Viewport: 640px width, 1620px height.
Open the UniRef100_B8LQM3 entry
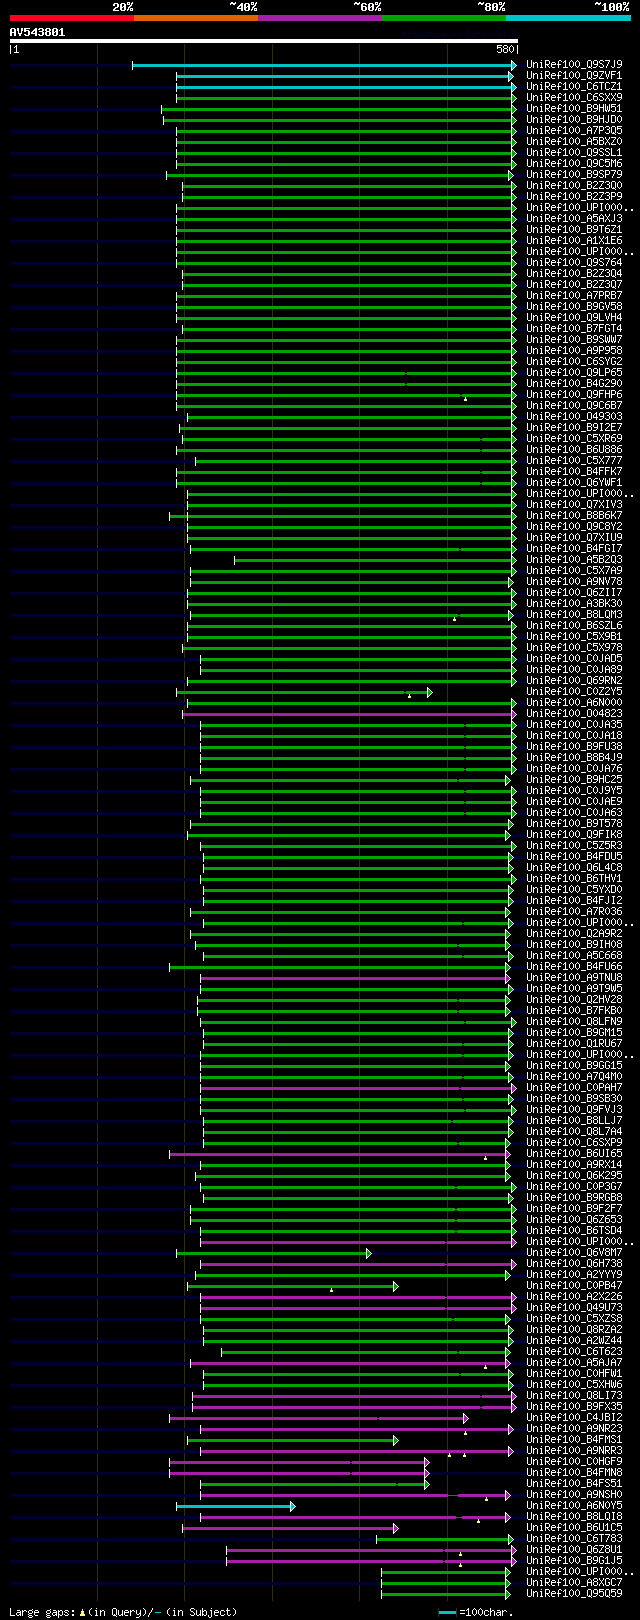point(574,614)
